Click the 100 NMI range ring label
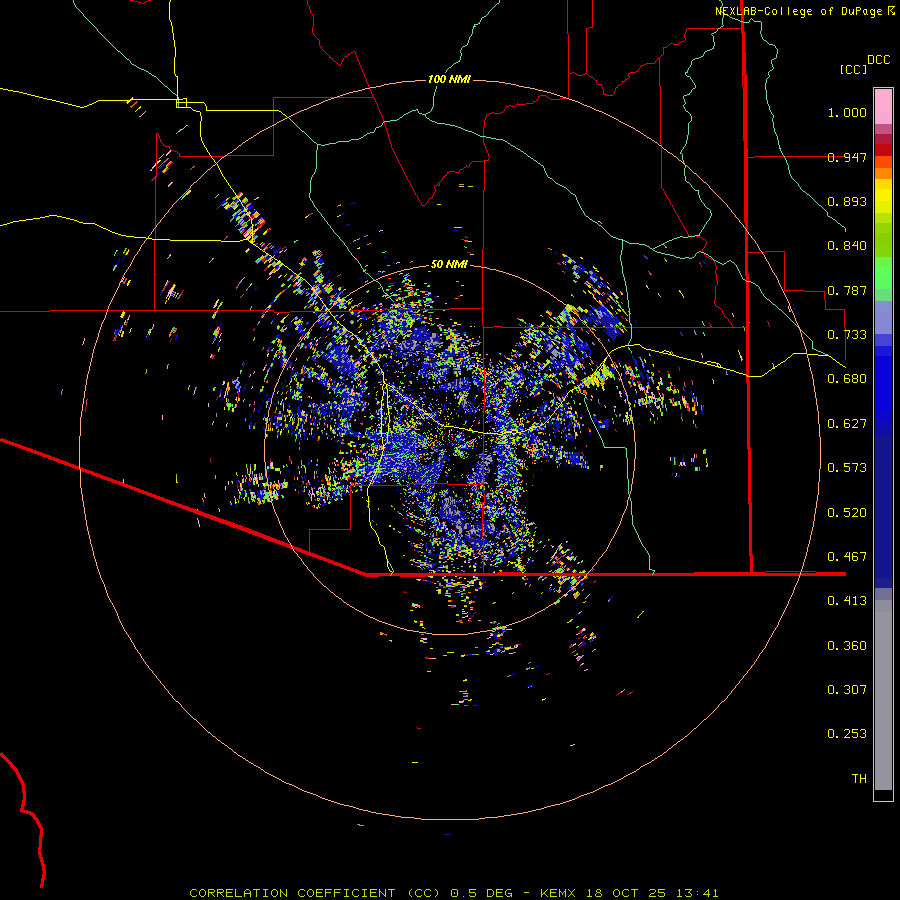Viewport: 900px width, 900px height. point(449,79)
